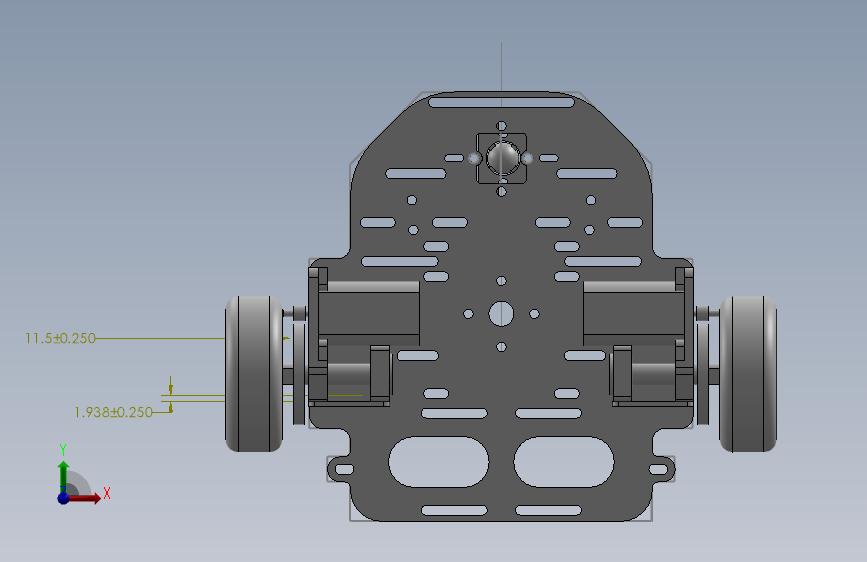Select the large center hole in chassis plate
Screen dimensions: 867x562
[x=501, y=314]
